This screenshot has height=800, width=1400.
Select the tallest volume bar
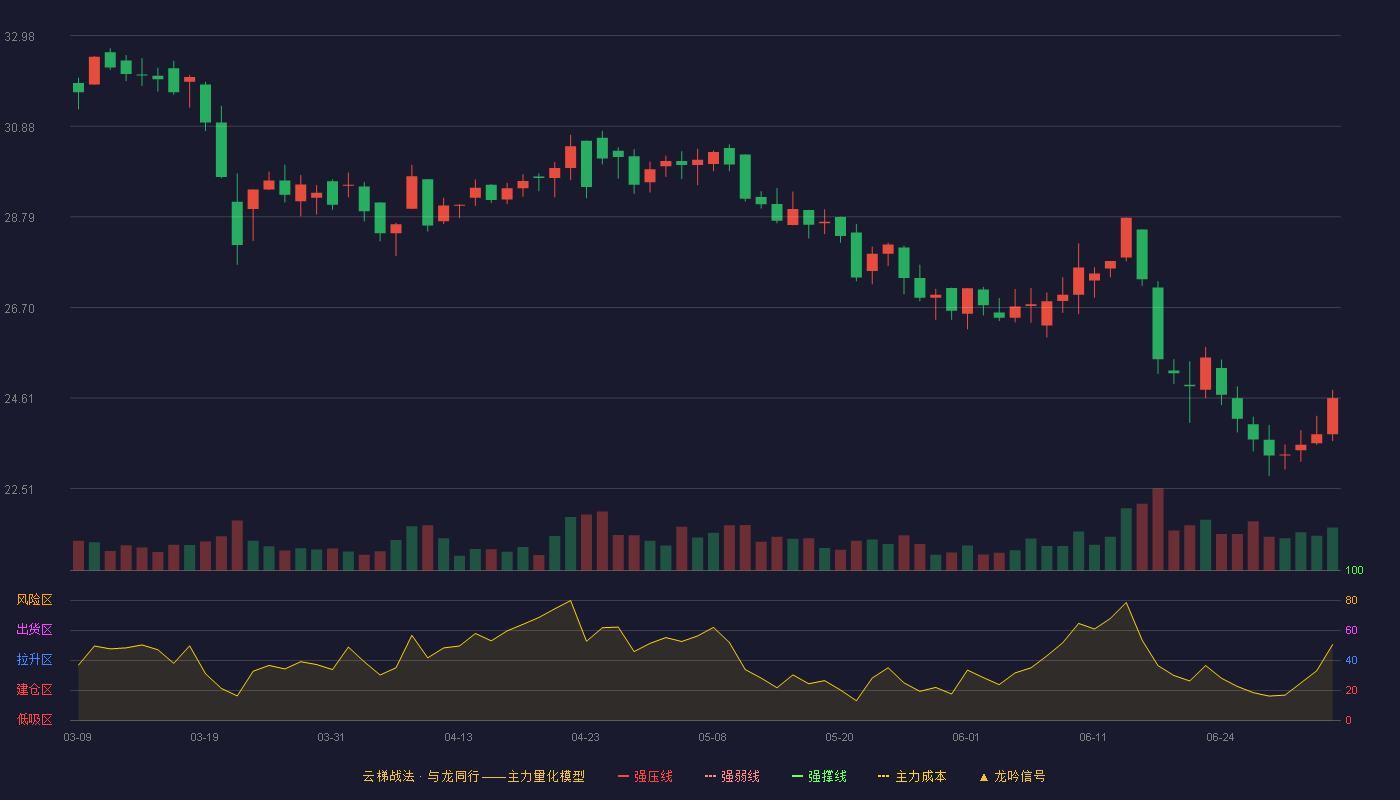click(1158, 530)
